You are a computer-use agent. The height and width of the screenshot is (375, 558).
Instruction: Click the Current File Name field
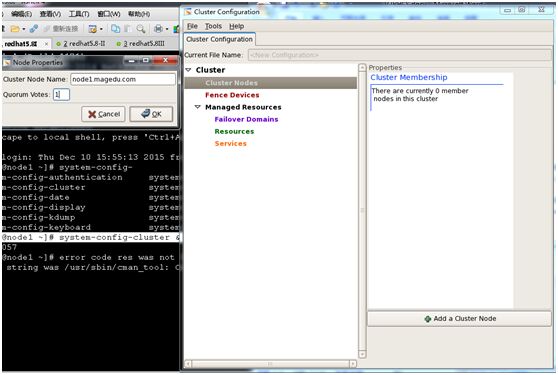coord(399,55)
